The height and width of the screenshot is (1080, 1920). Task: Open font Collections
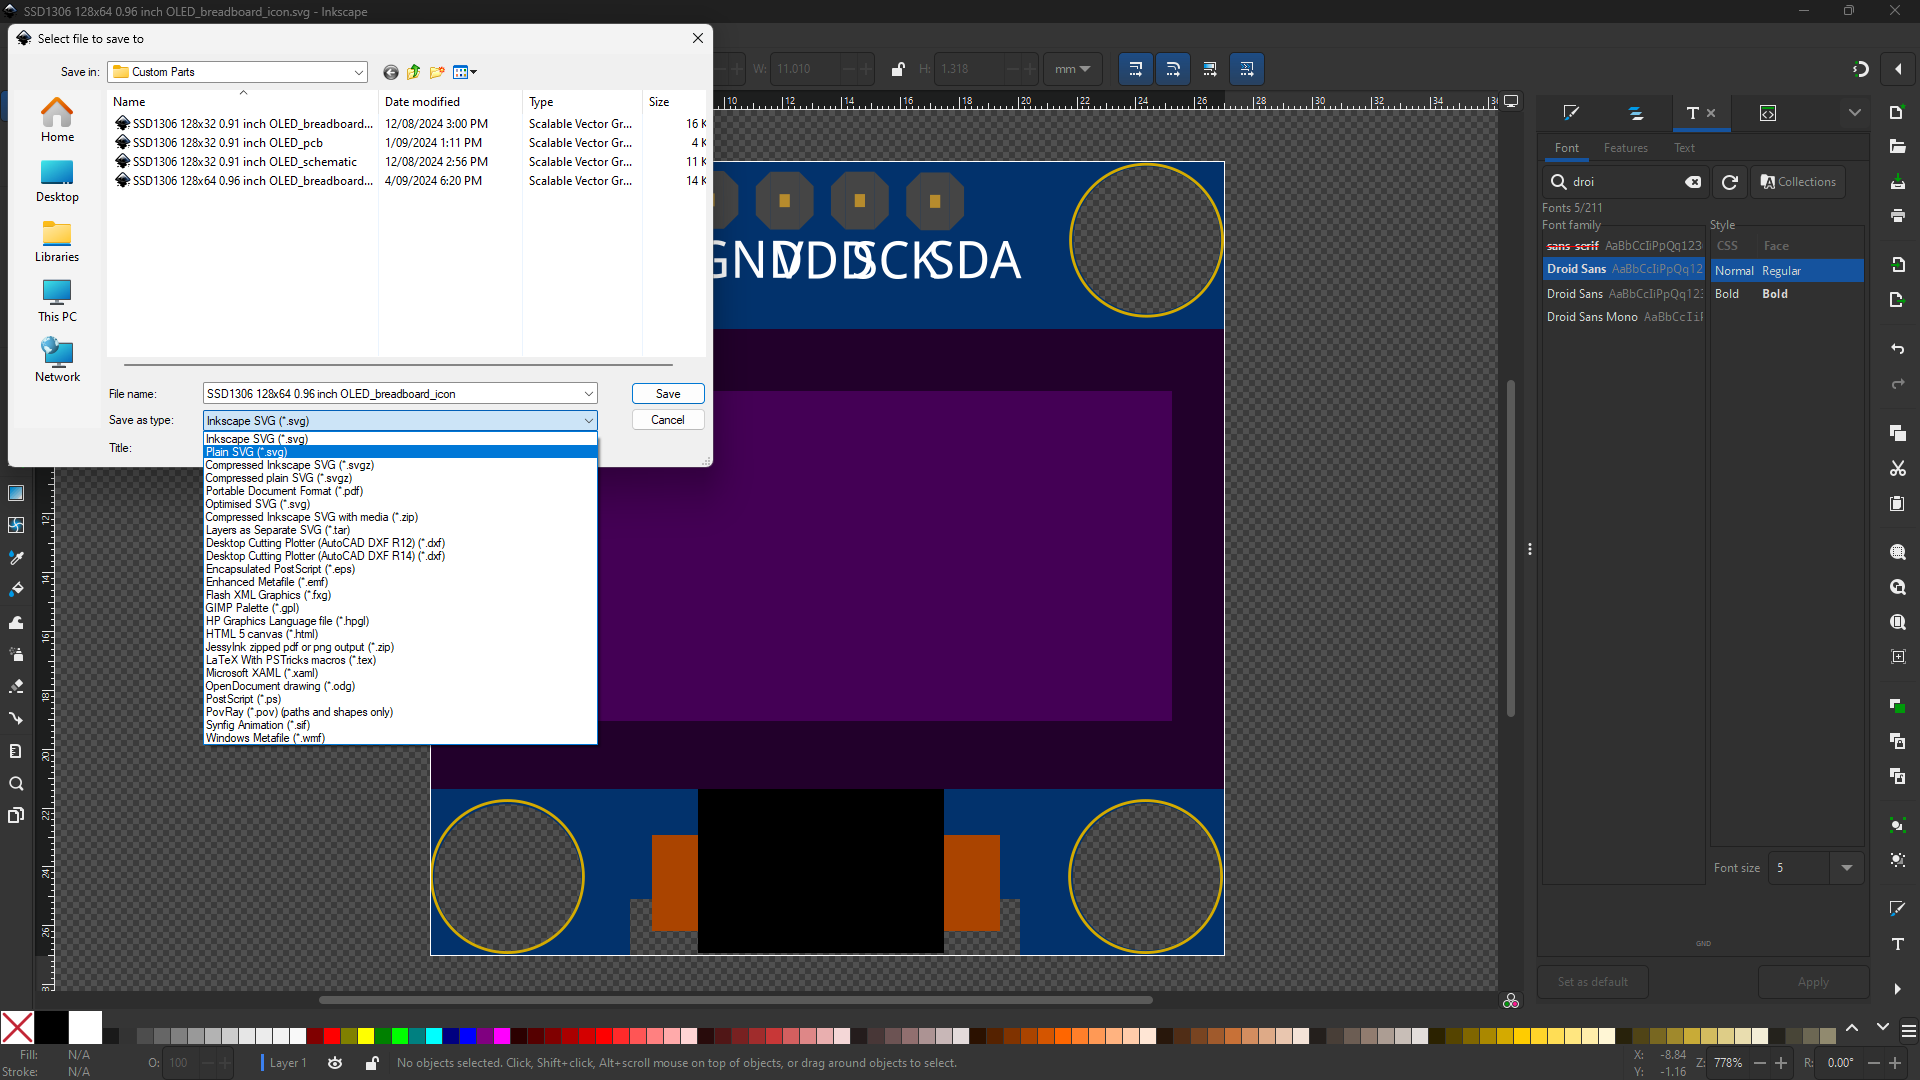[x=1798, y=182]
